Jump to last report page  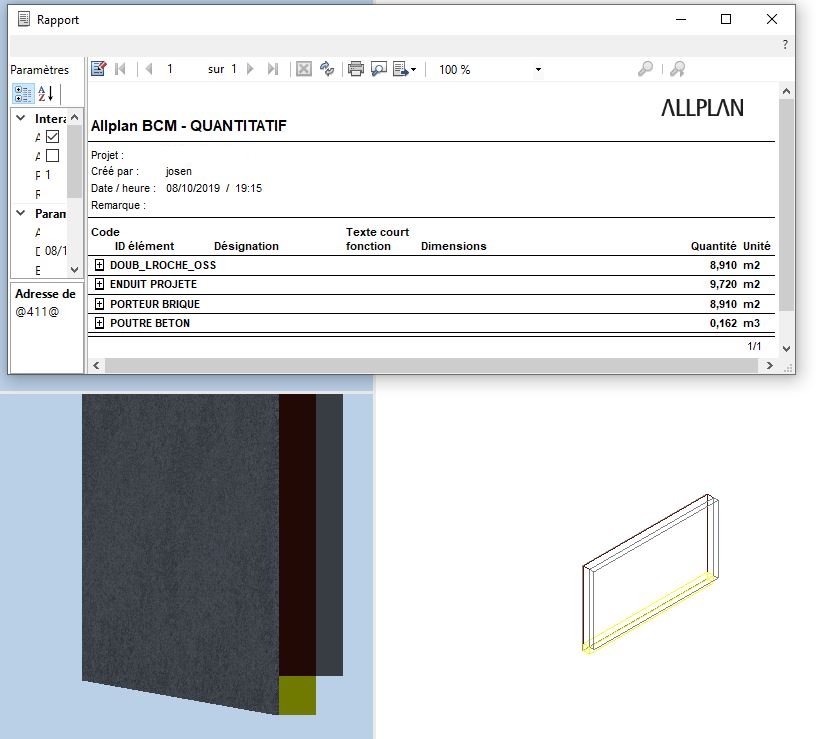click(273, 69)
